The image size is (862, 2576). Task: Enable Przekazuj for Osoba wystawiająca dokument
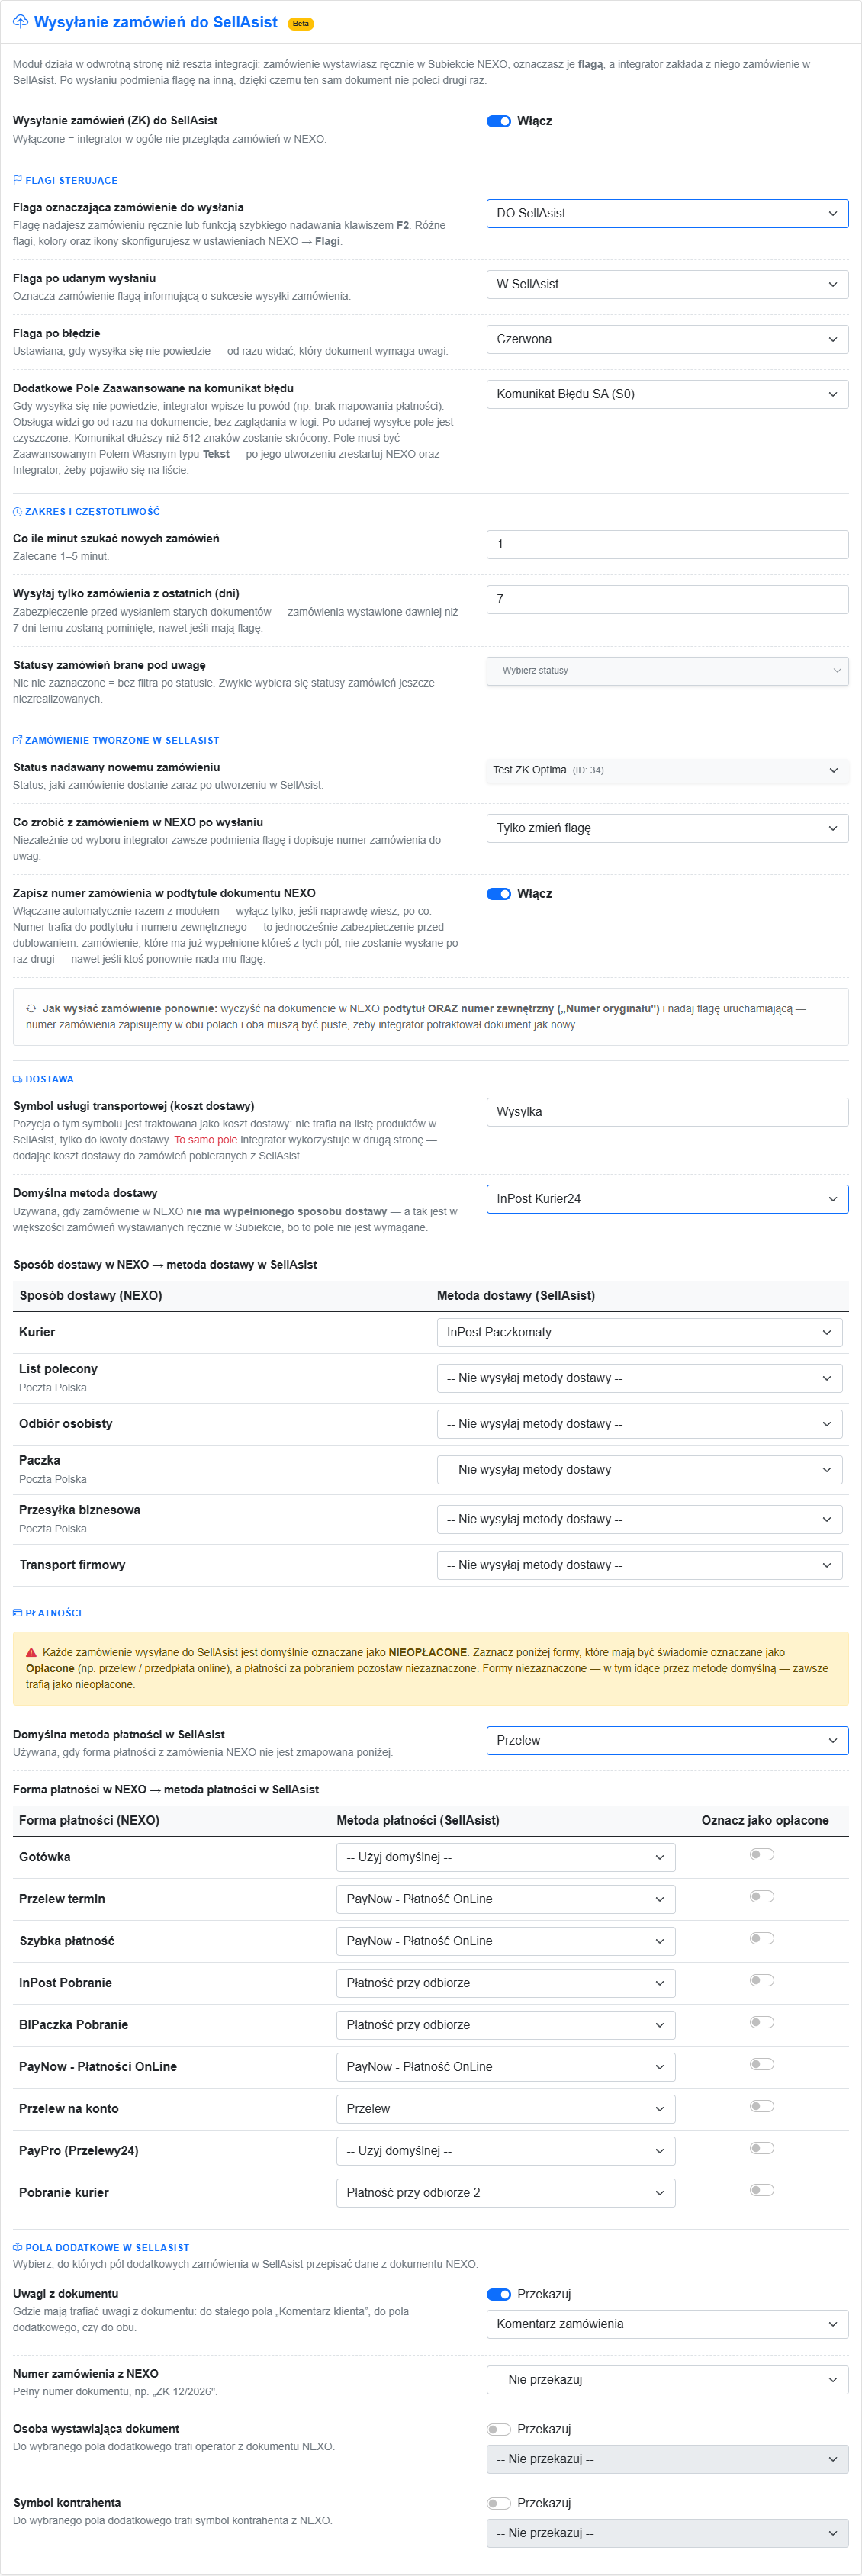pyautogui.click(x=499, y=2429)
